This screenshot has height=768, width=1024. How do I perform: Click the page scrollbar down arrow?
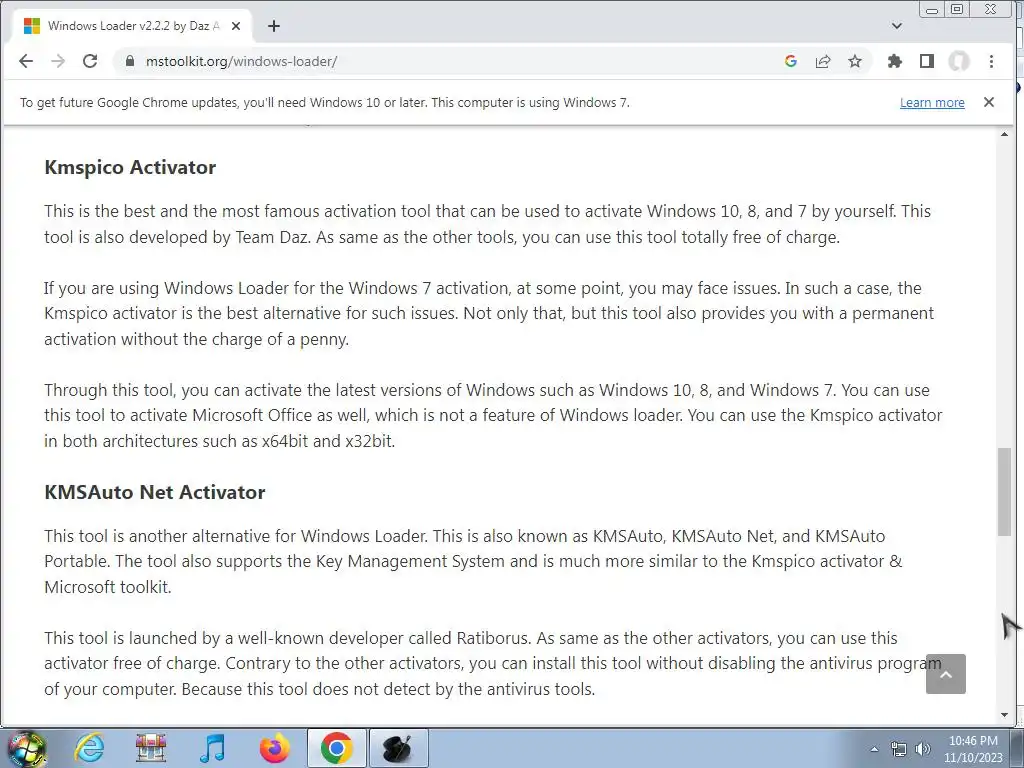click(1004, 715)
